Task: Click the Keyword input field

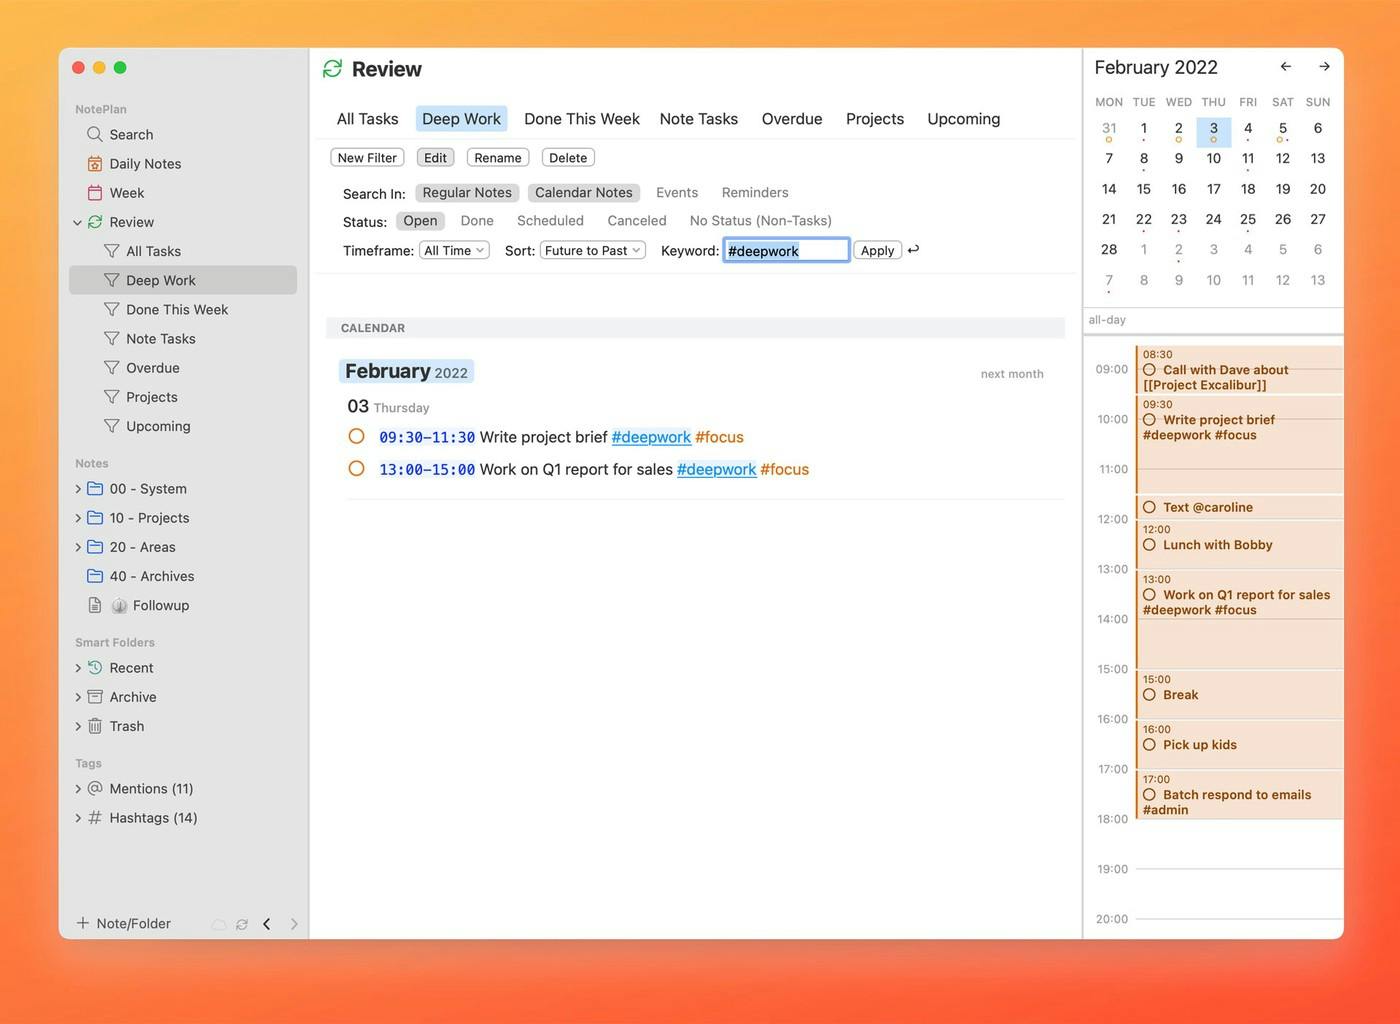Action: coord(786,250)
